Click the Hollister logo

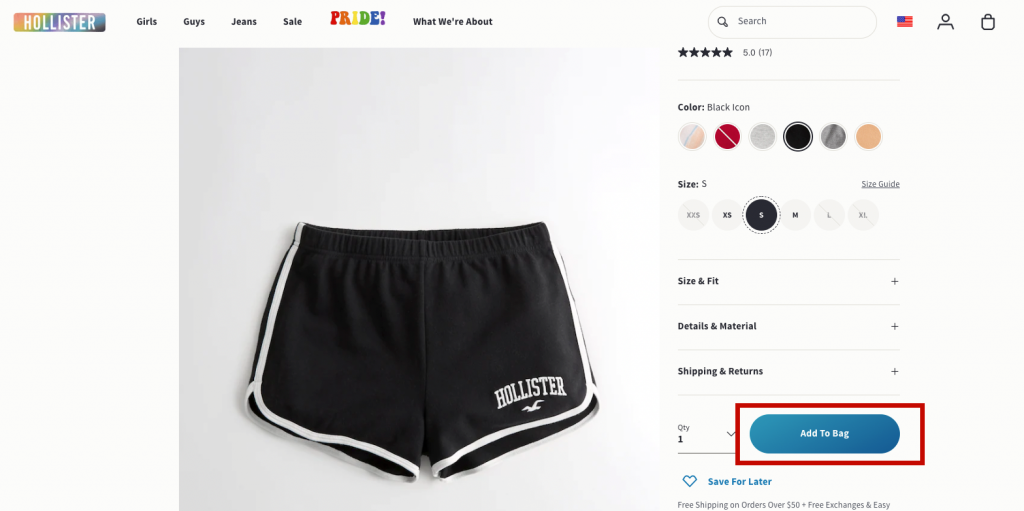pos(59,22)
